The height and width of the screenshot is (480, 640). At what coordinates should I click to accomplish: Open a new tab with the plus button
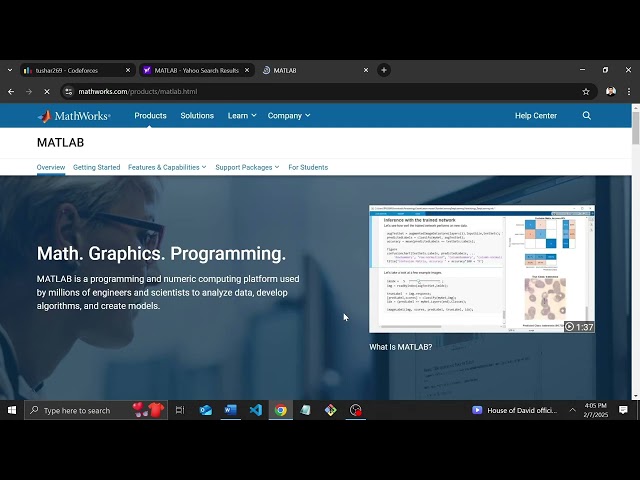click(384, 70)
